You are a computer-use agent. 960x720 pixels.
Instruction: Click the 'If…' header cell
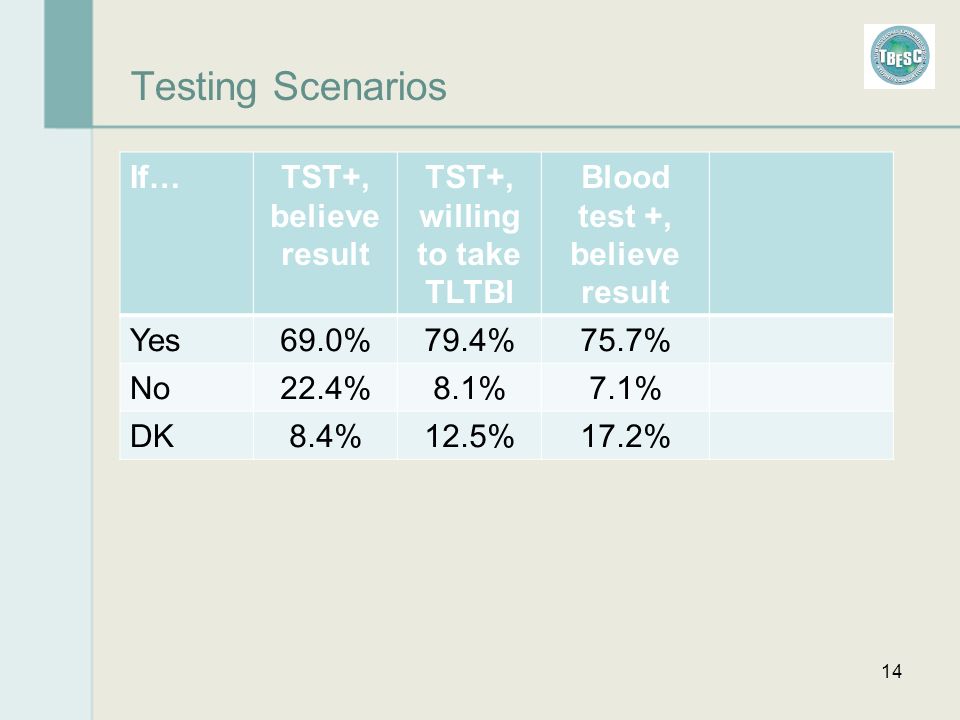click(x=187, y=233)
